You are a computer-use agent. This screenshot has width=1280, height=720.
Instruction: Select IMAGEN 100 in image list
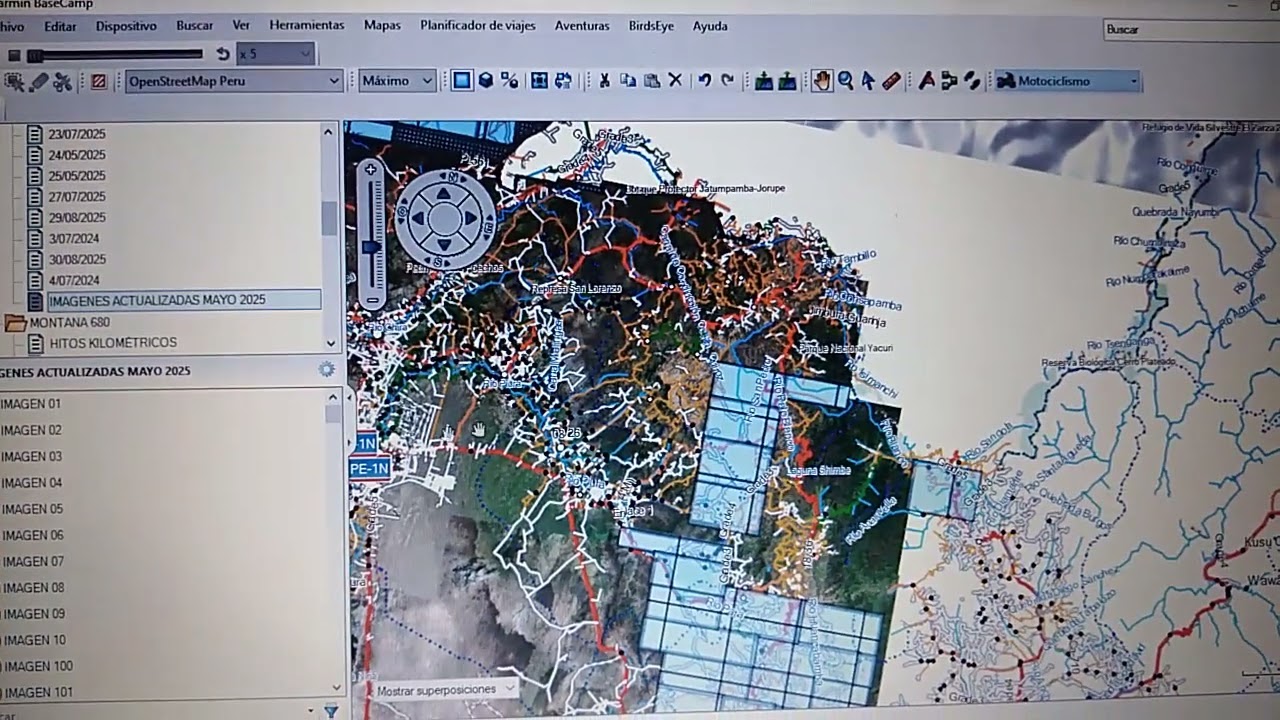[37, 666]
